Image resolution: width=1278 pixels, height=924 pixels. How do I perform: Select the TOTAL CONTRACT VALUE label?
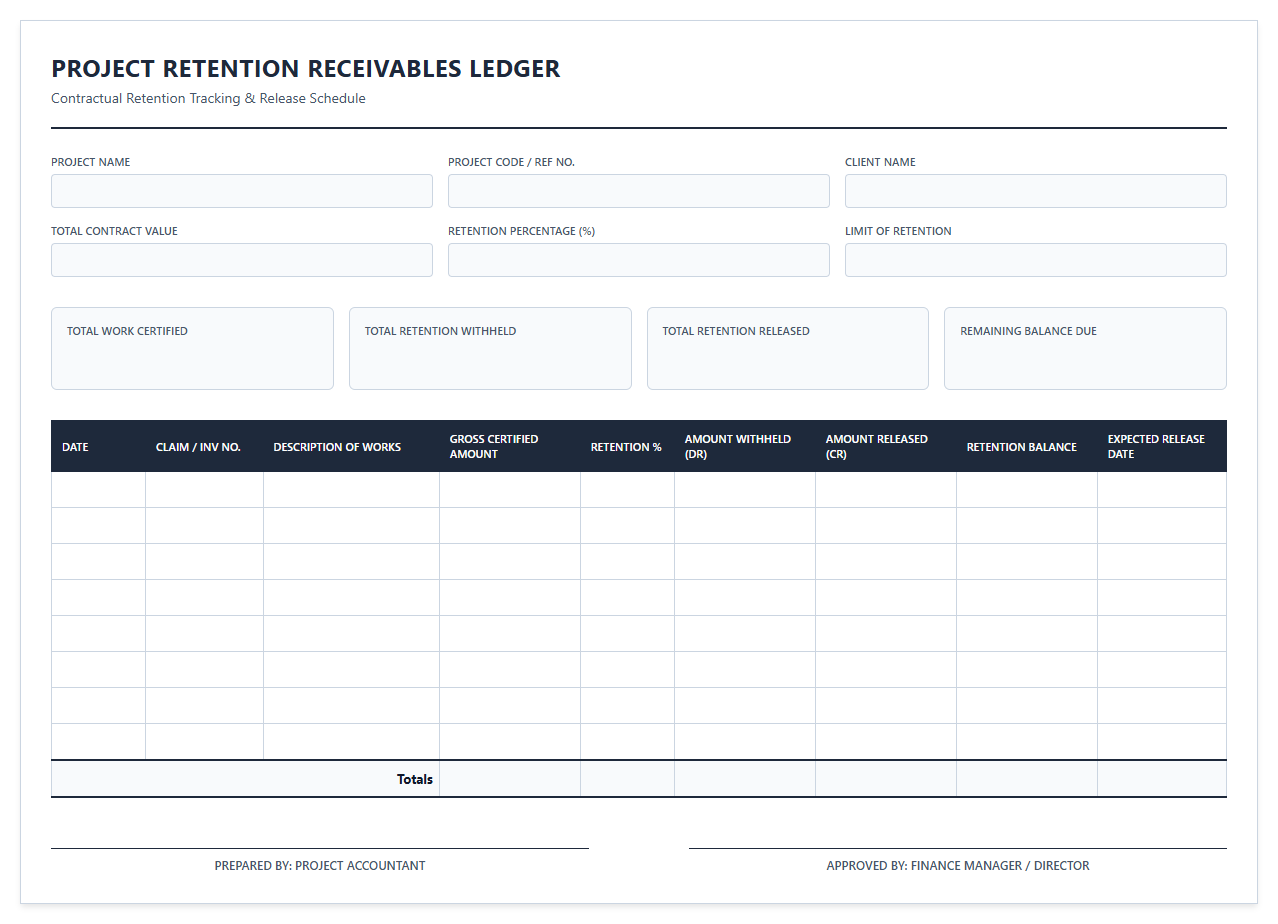pyautogui.click(x=114, y=231)
